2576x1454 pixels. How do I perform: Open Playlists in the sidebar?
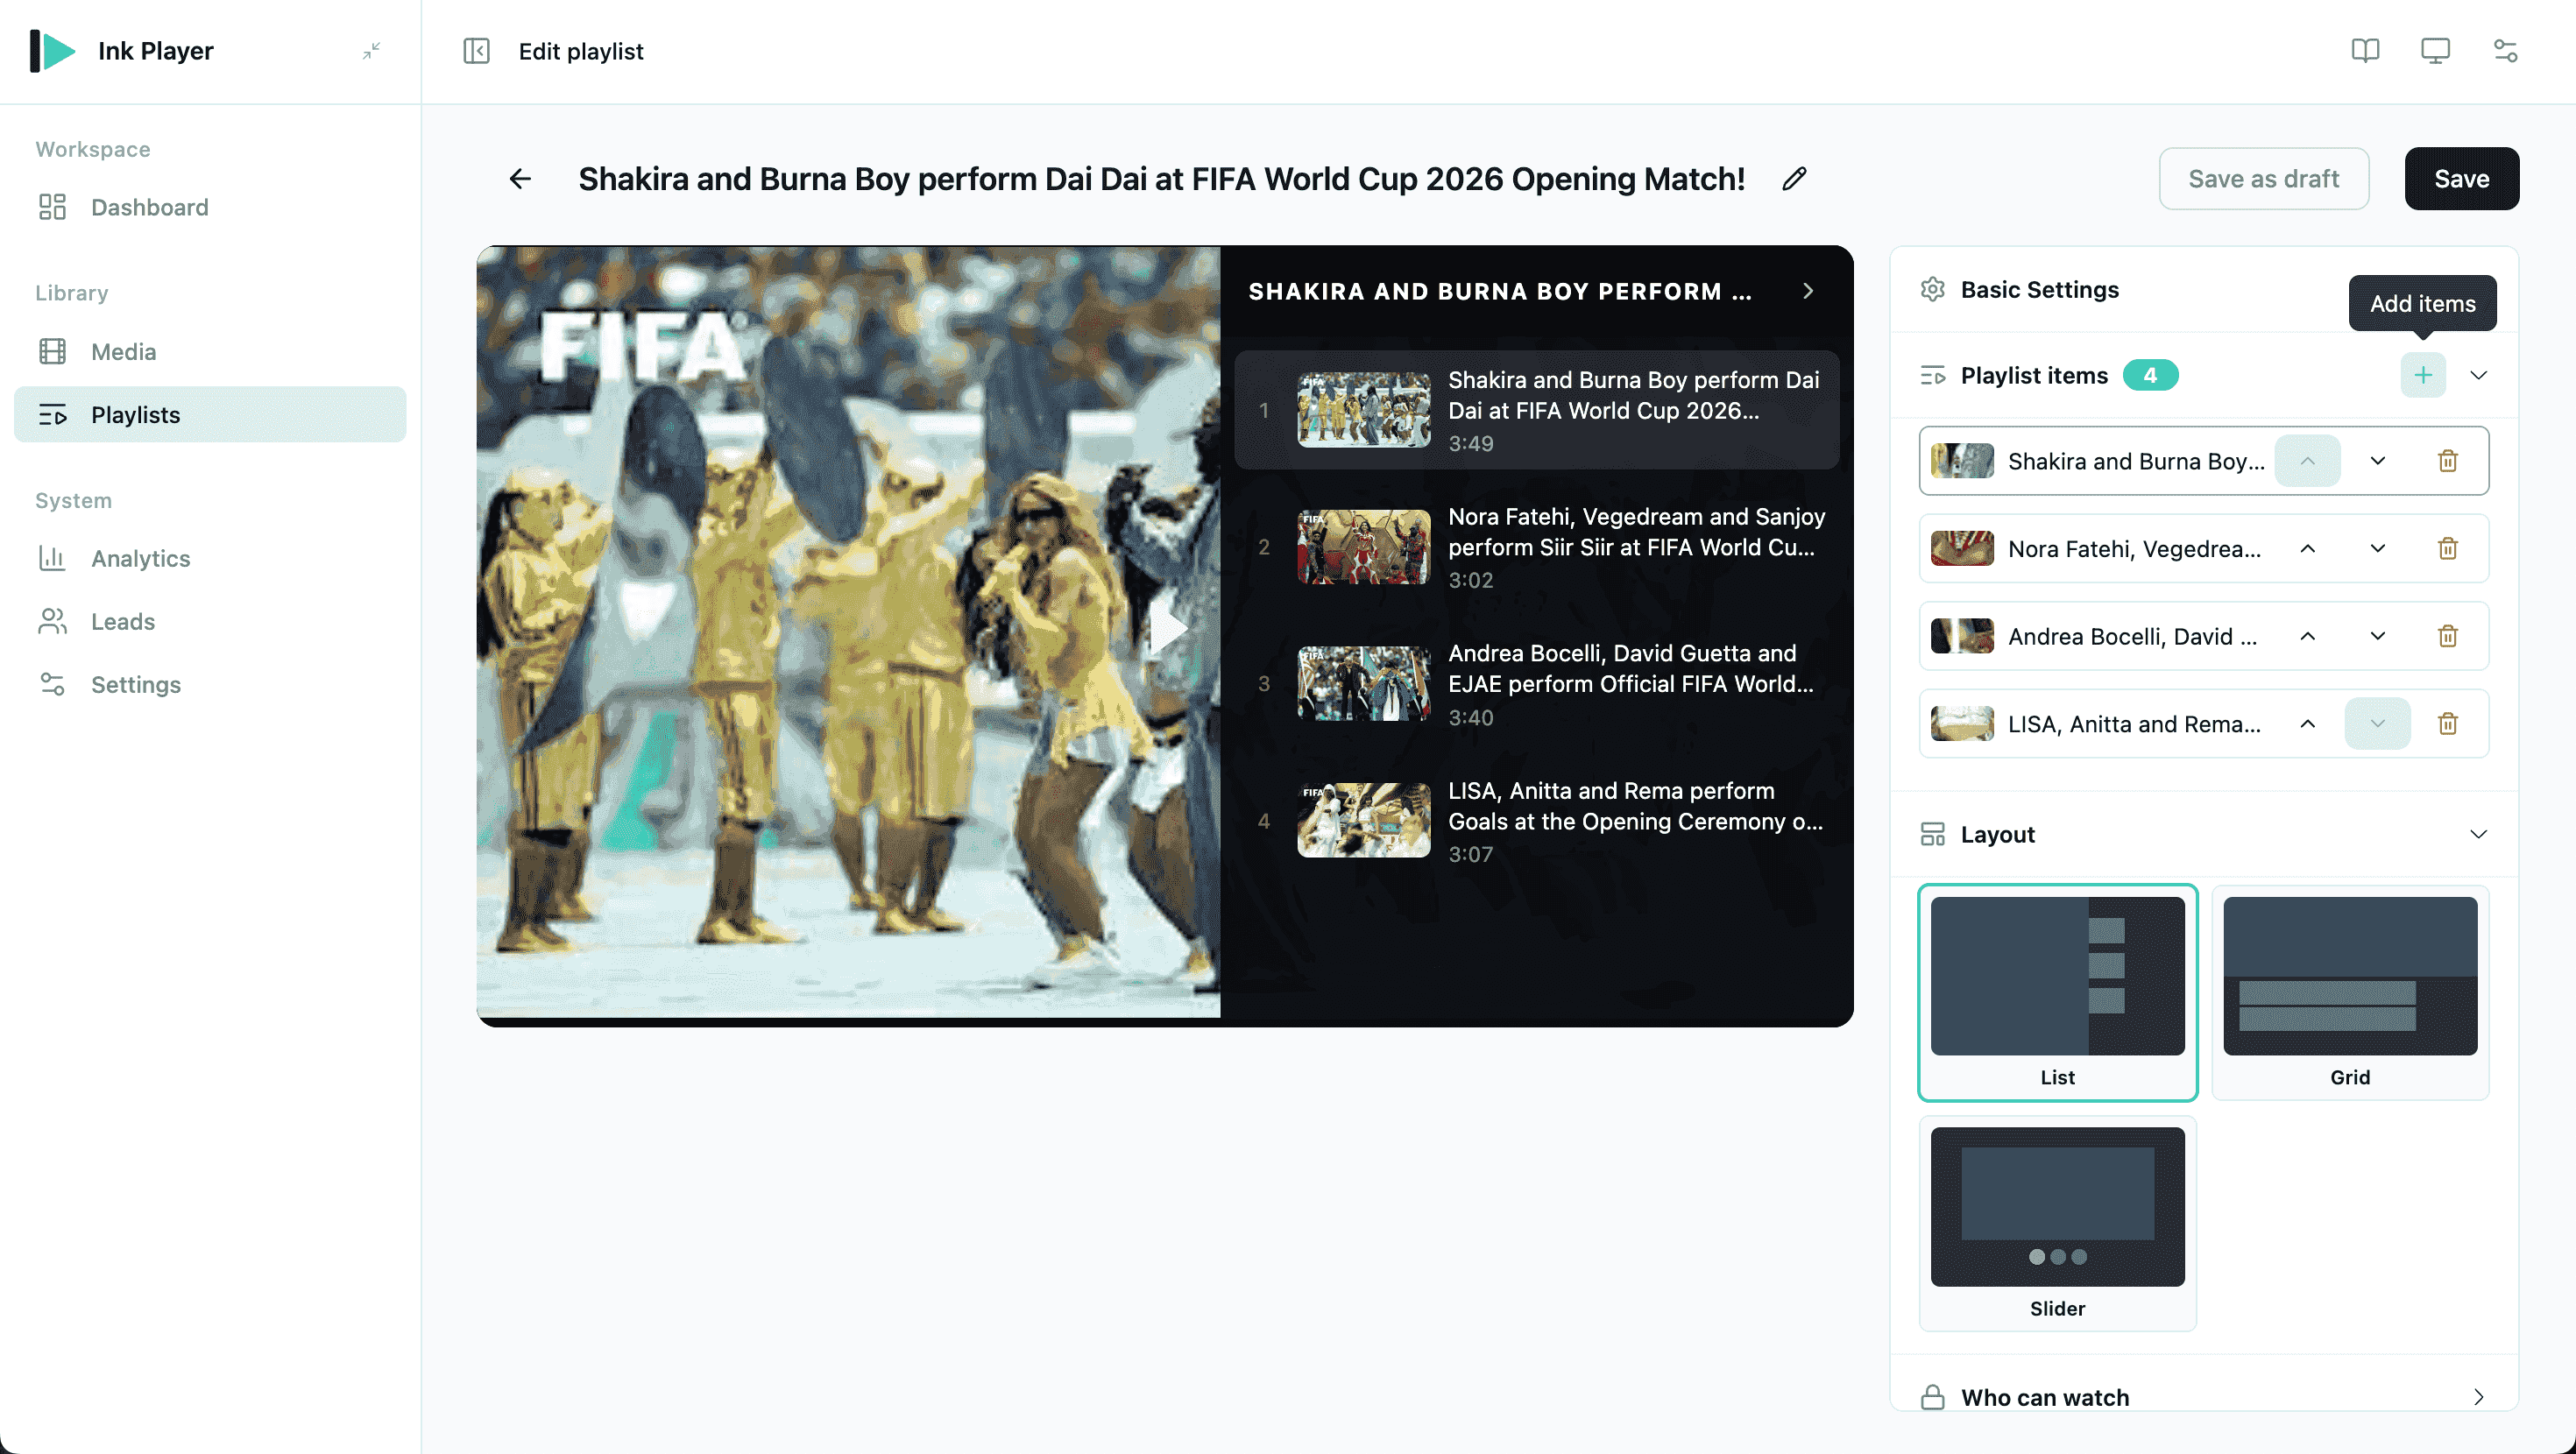(x=210, y=414)
